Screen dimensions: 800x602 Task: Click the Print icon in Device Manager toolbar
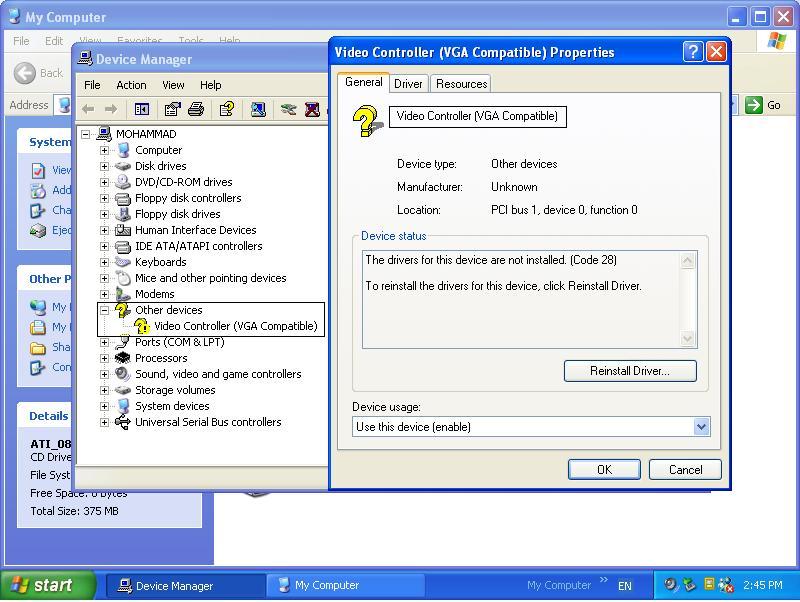click(x=196, y=110)
